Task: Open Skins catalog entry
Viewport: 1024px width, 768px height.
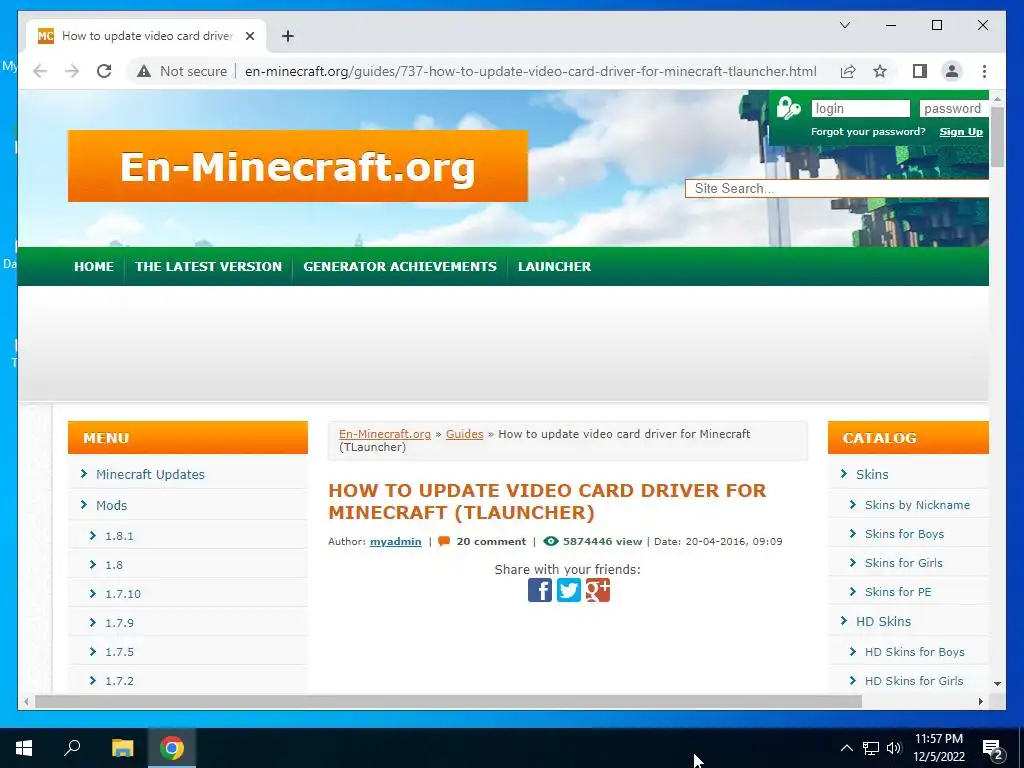Action: click(872, 474)
